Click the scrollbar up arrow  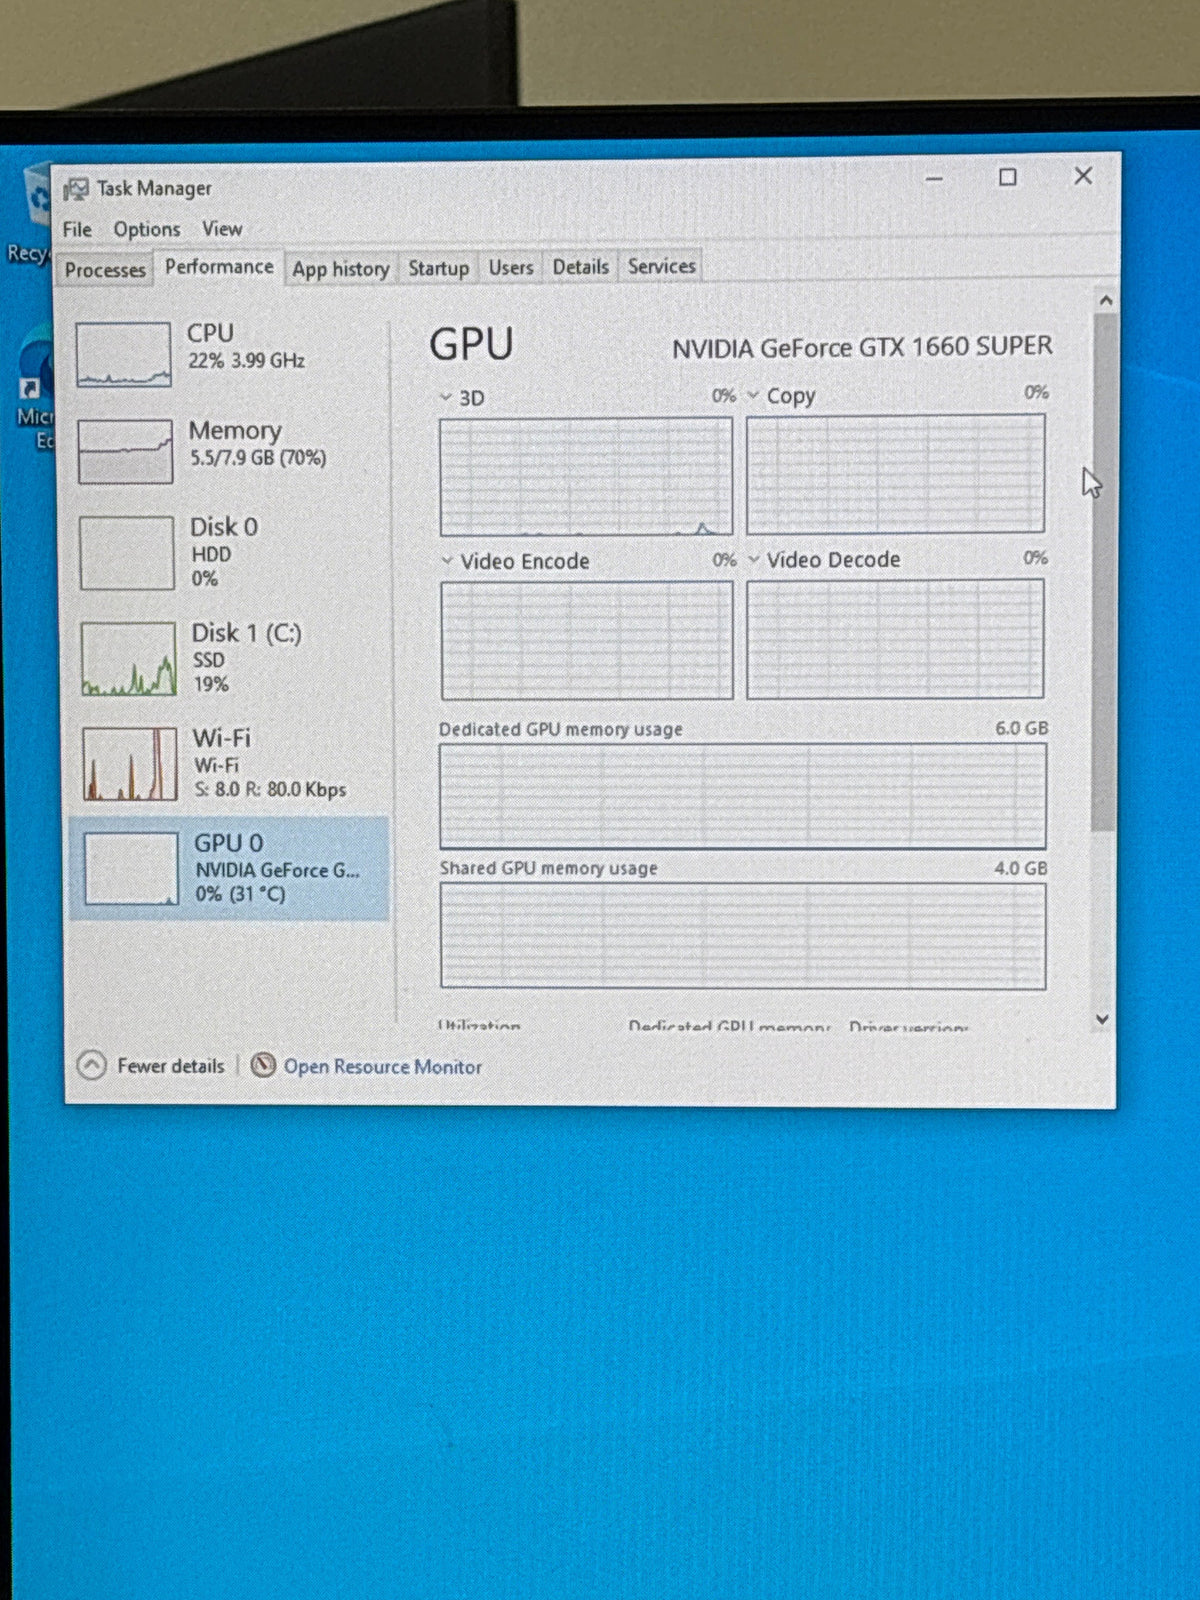[1105, 300]
